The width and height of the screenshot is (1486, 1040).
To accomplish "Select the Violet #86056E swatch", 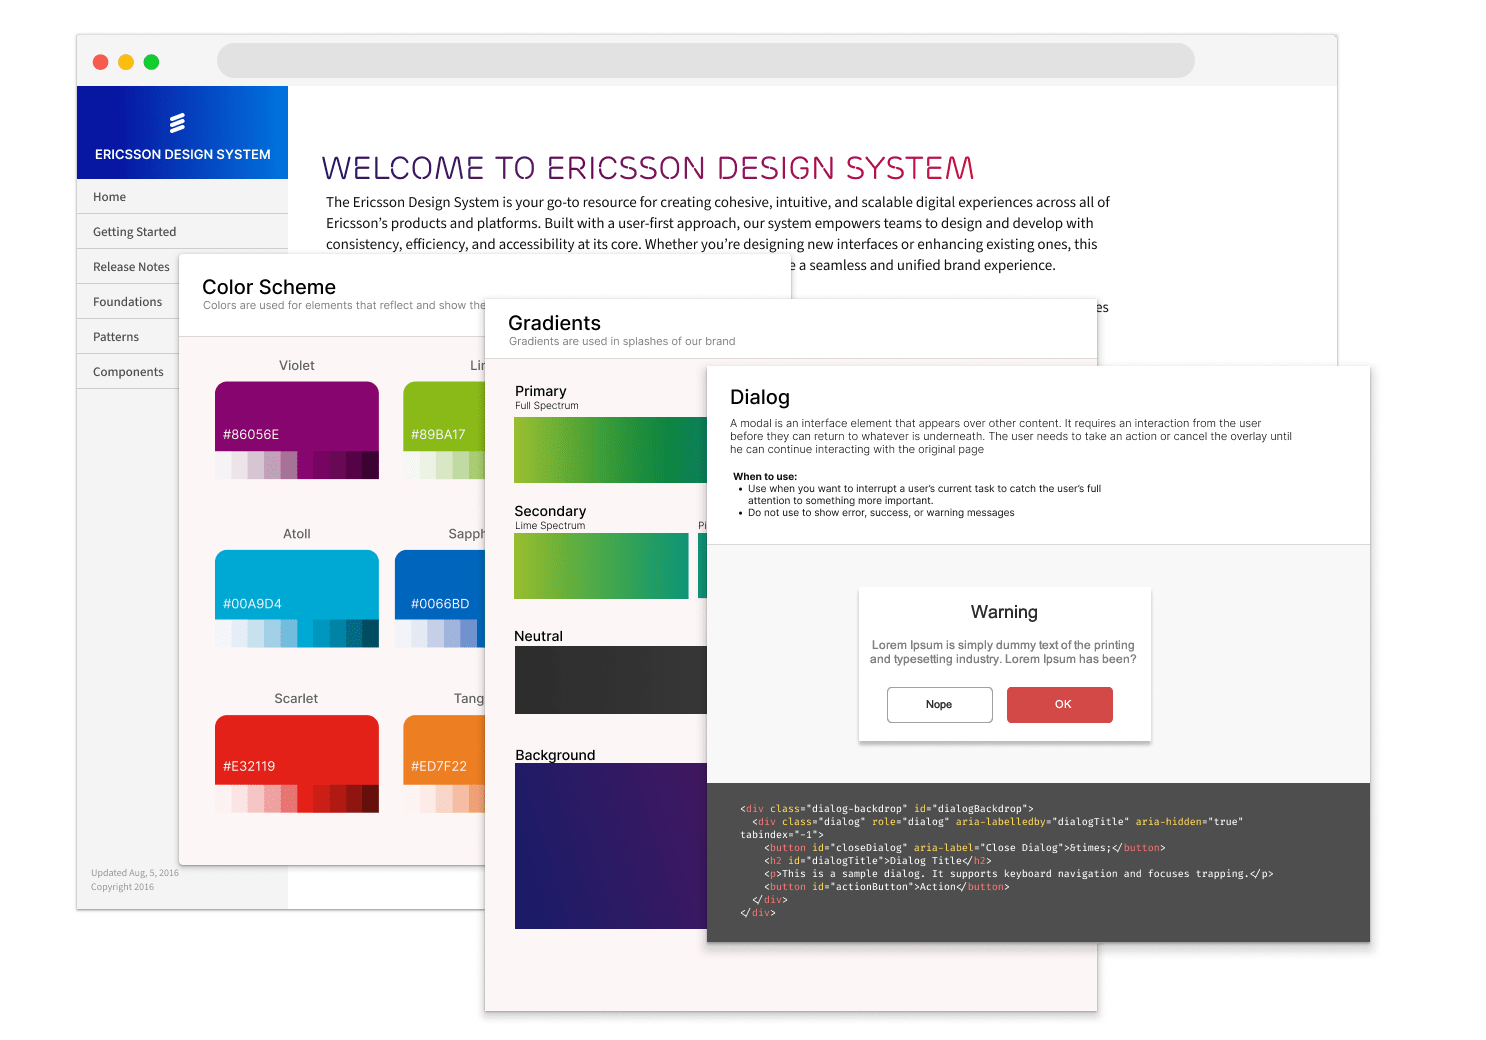I will pos(297,430).
